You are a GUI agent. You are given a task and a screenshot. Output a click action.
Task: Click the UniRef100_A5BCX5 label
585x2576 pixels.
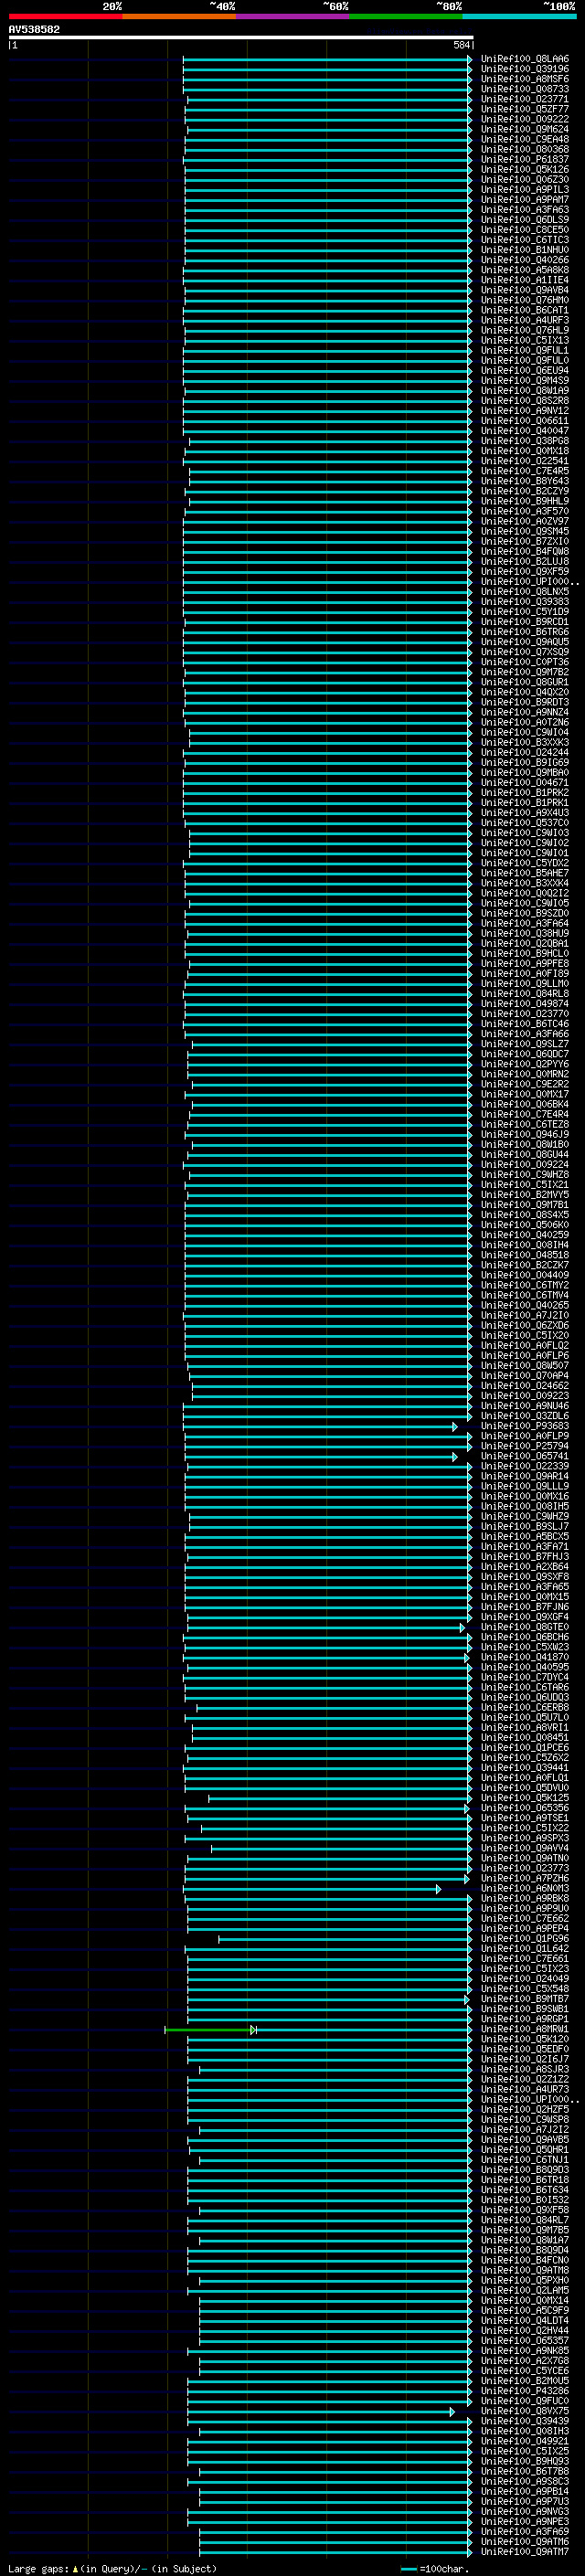pos(525,1536)
